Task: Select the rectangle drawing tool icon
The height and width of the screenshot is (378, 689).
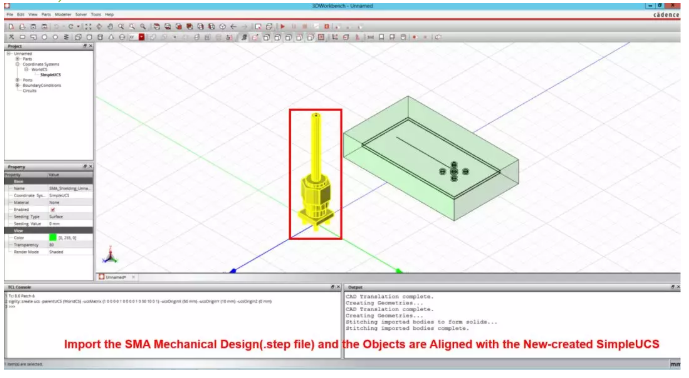Action: coord(22,37)
